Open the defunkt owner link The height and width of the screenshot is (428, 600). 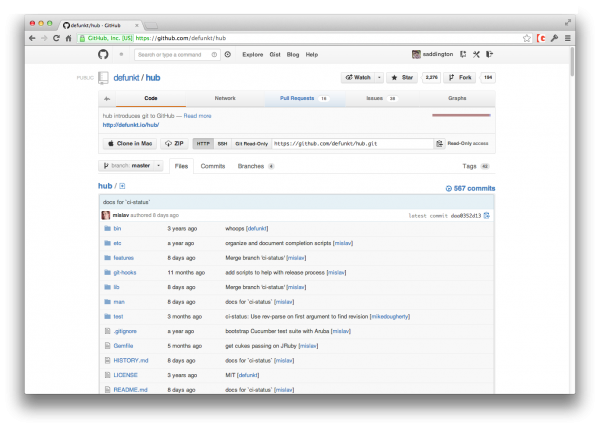pos(126,78)
